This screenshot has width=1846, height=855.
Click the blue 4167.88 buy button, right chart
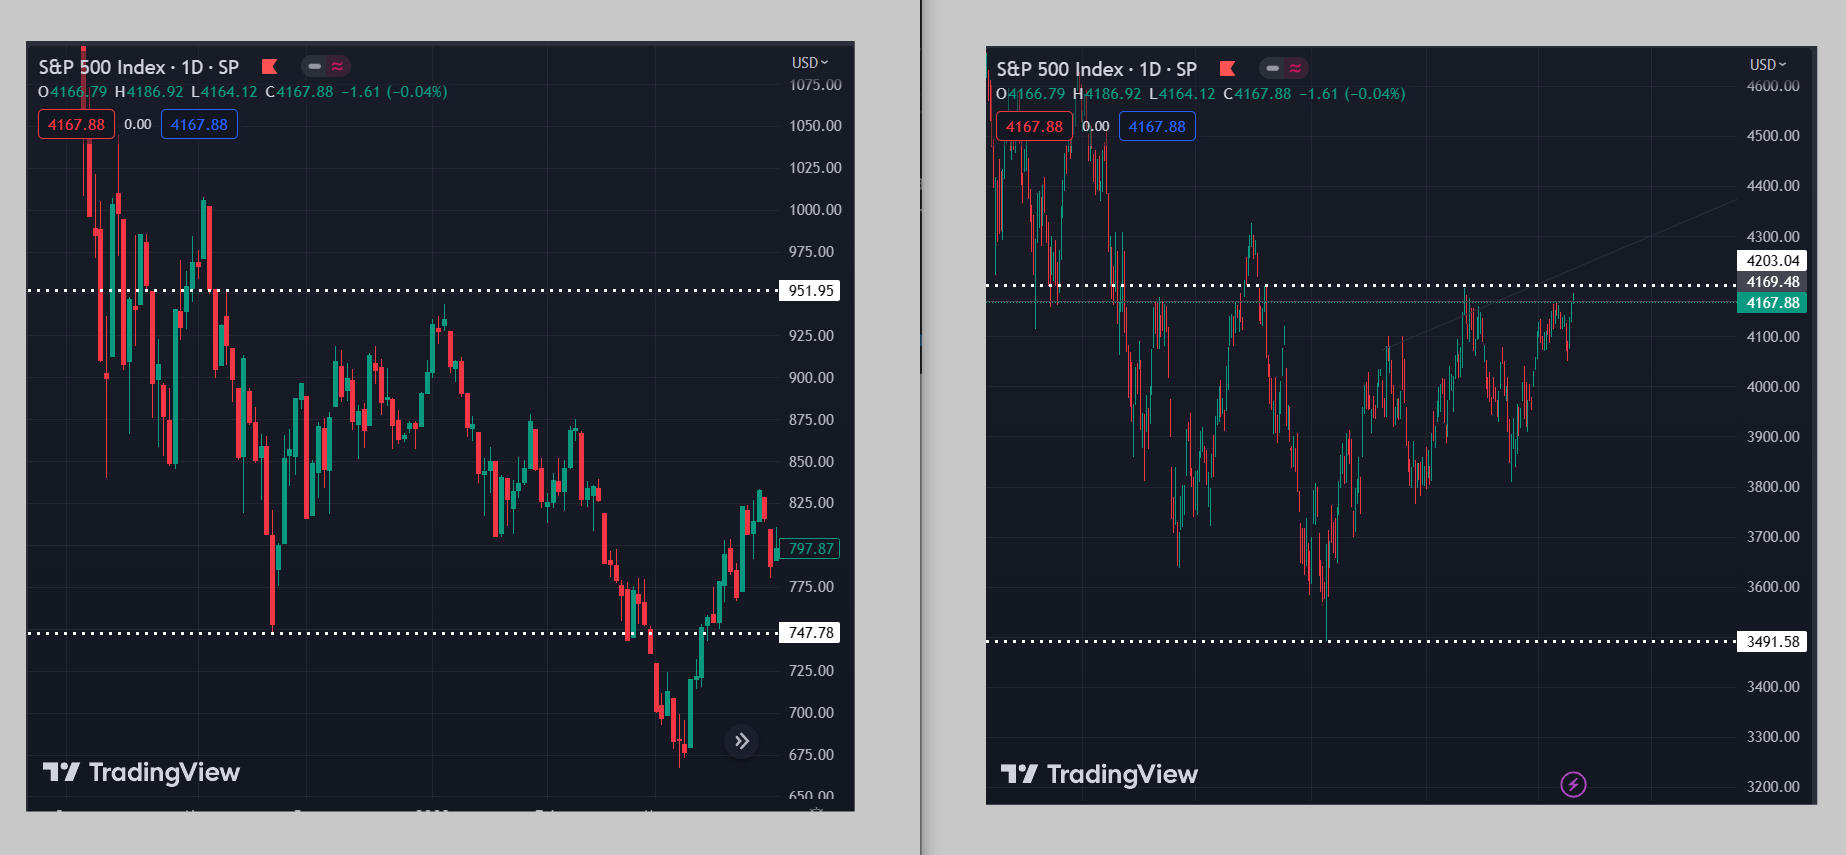pos(1157,127)
